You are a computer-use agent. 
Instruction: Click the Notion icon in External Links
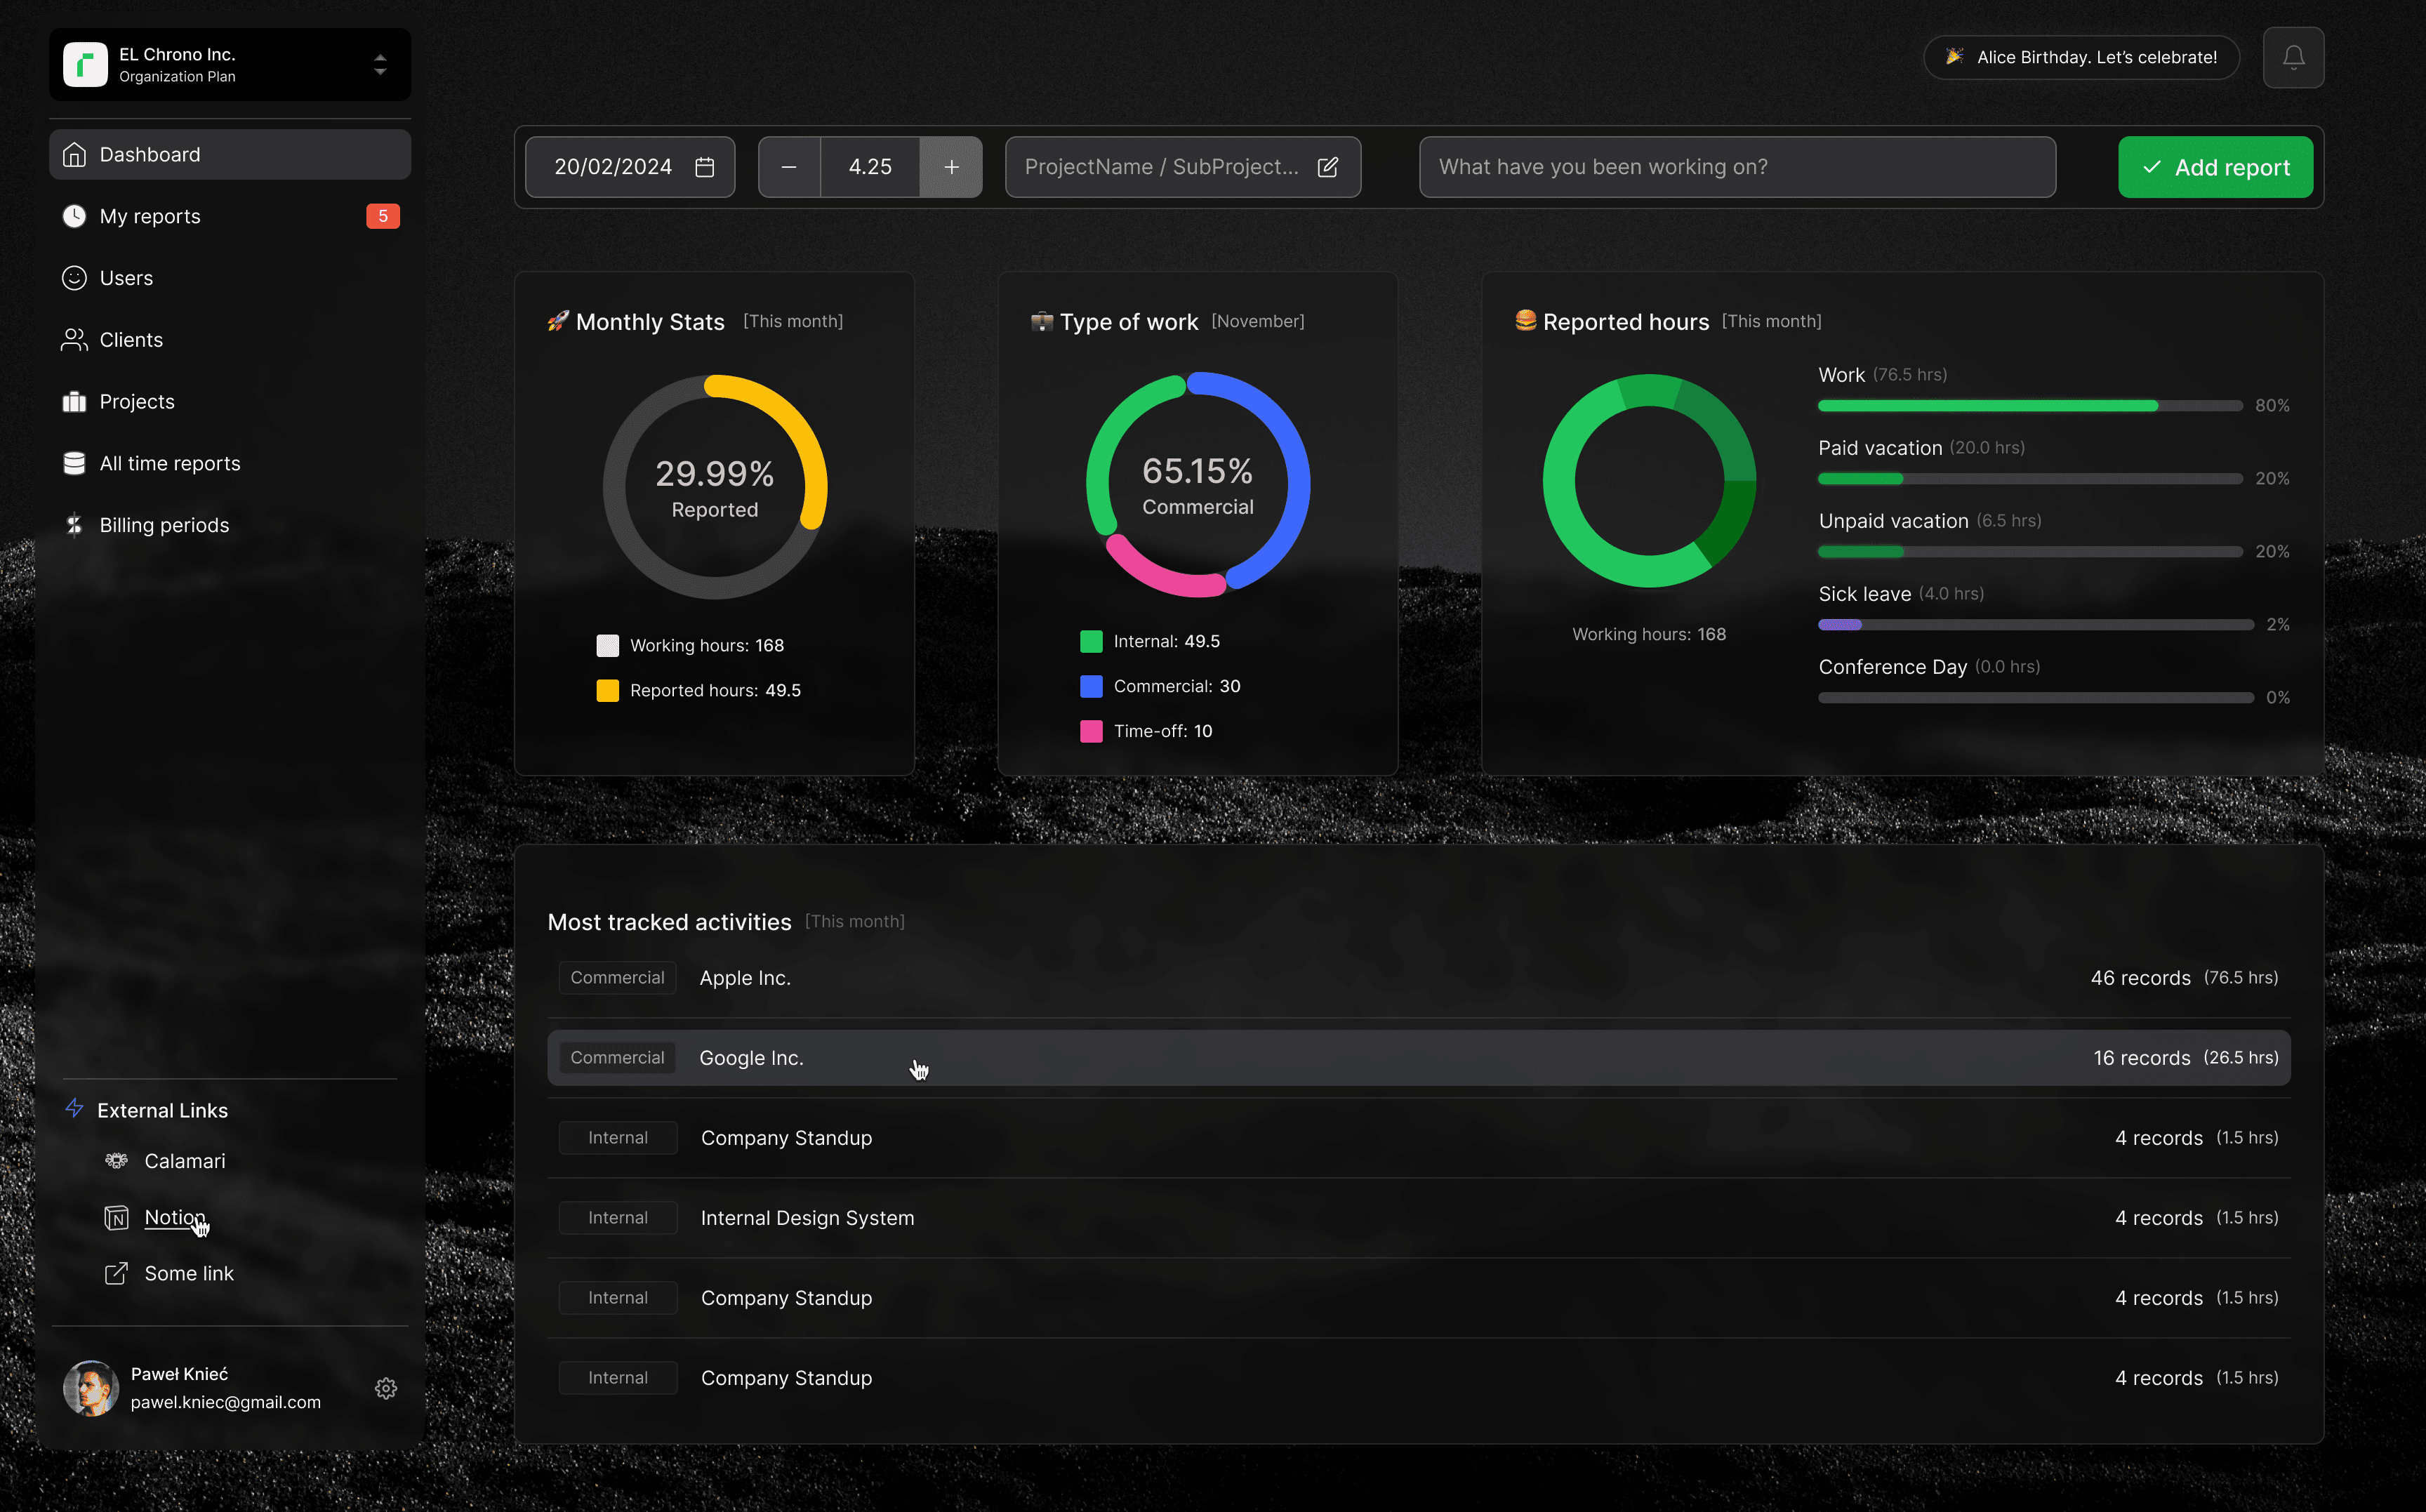click(x=117, y=1217)
